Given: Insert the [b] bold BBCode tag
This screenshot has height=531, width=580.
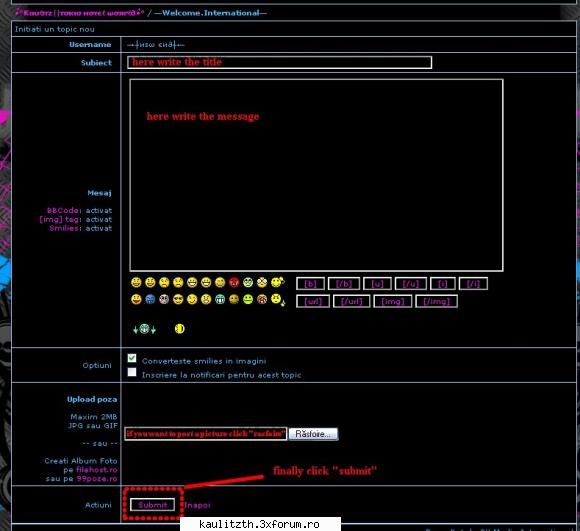Looking at the screenshot, I should point(310,284).
